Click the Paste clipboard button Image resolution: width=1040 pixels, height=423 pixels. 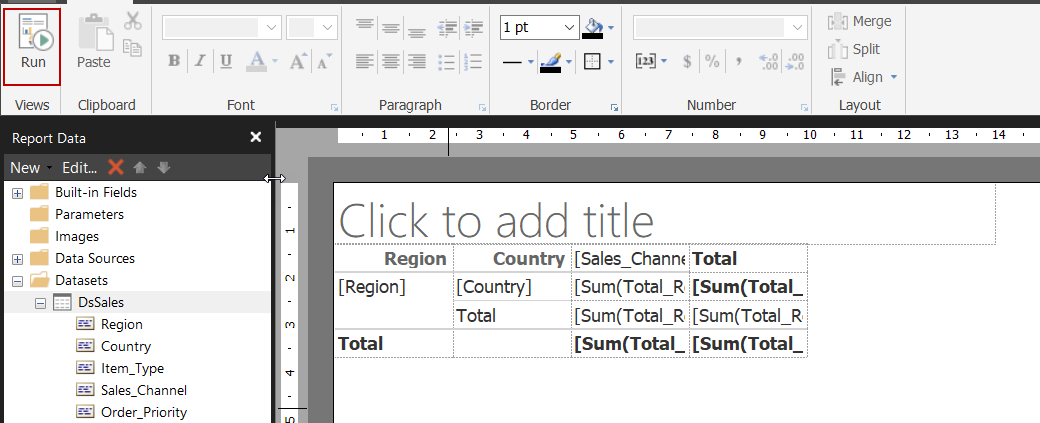pos(94,42)
